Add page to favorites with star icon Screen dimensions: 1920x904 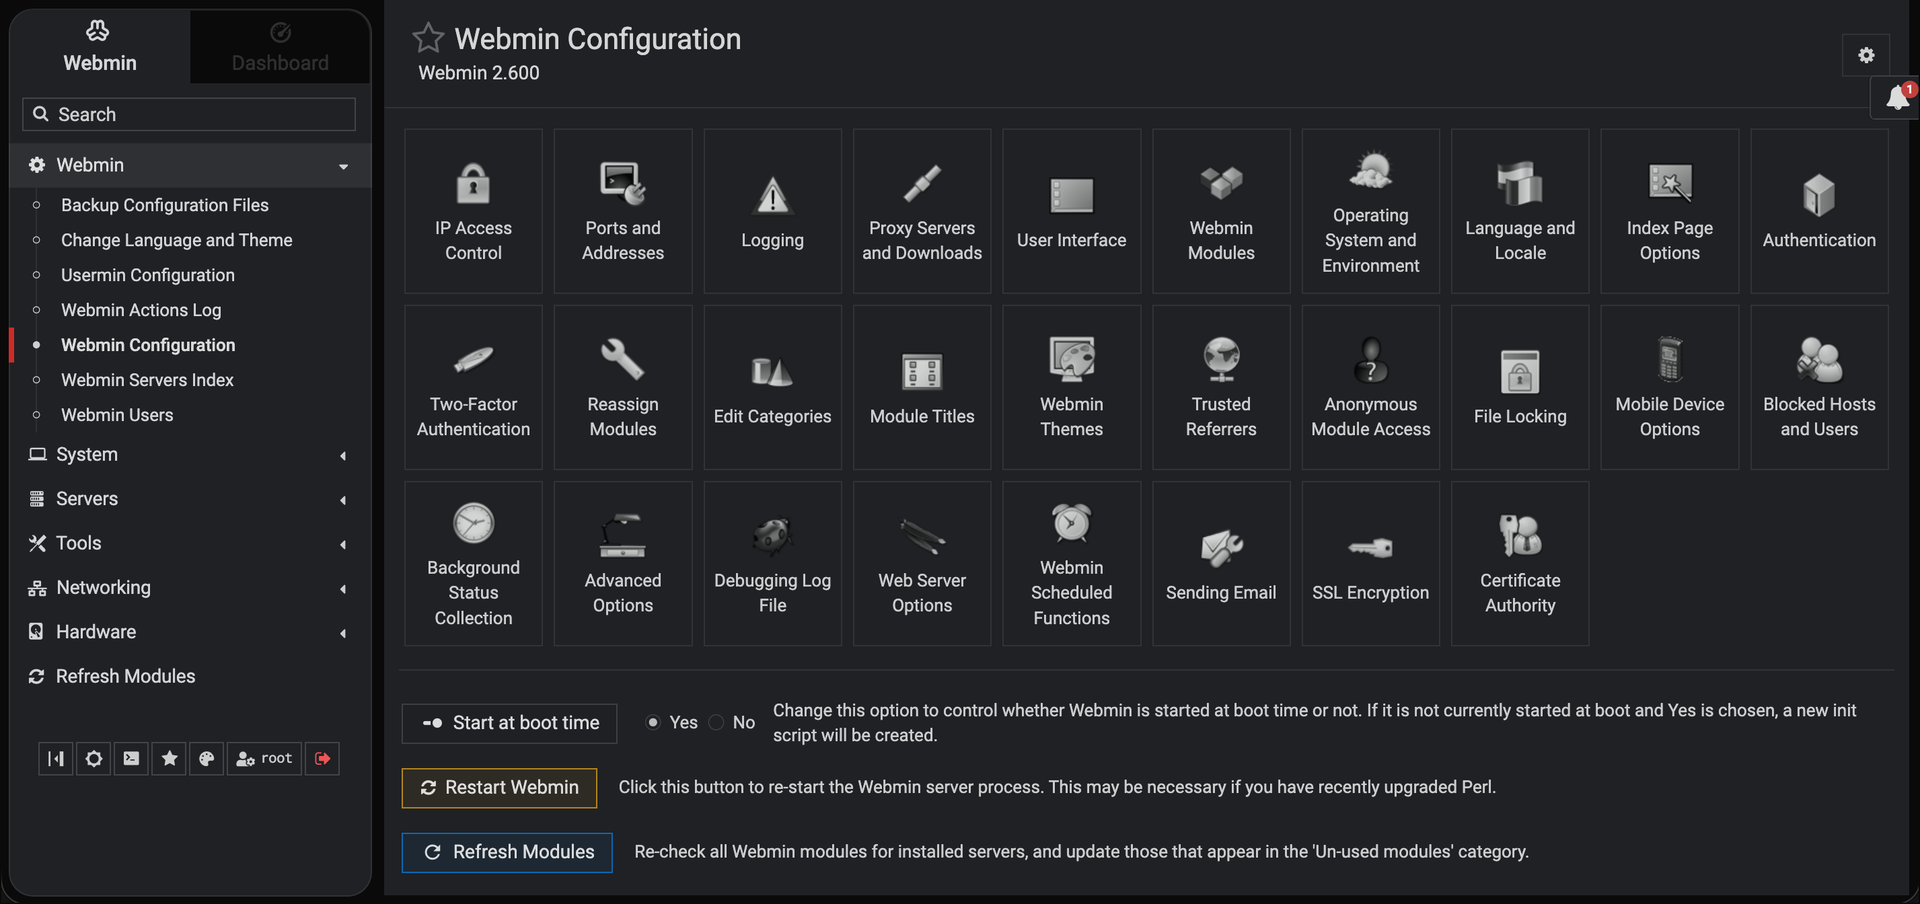tap(428, 38)
